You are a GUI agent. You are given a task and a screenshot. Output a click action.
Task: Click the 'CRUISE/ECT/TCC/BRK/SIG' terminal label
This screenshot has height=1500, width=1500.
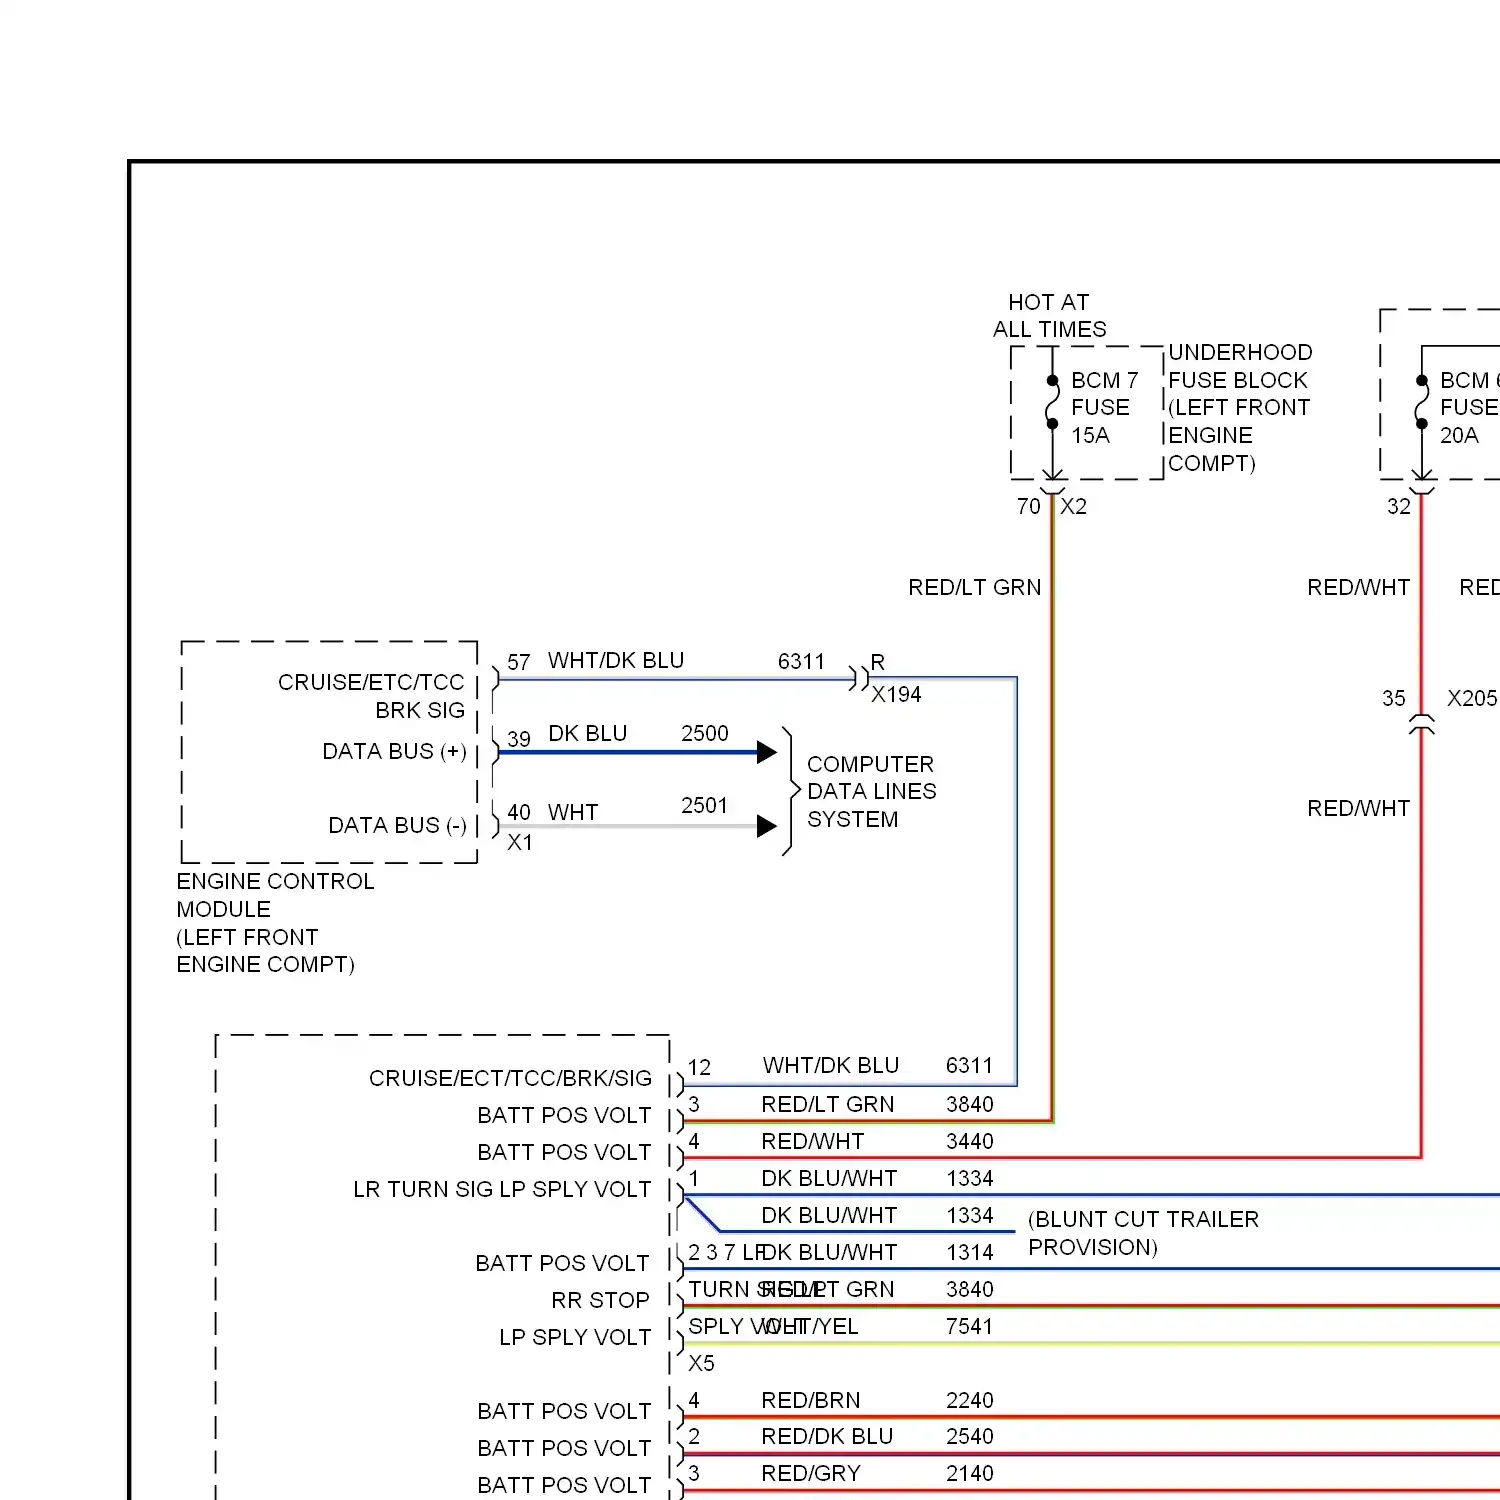point(510,1078)
